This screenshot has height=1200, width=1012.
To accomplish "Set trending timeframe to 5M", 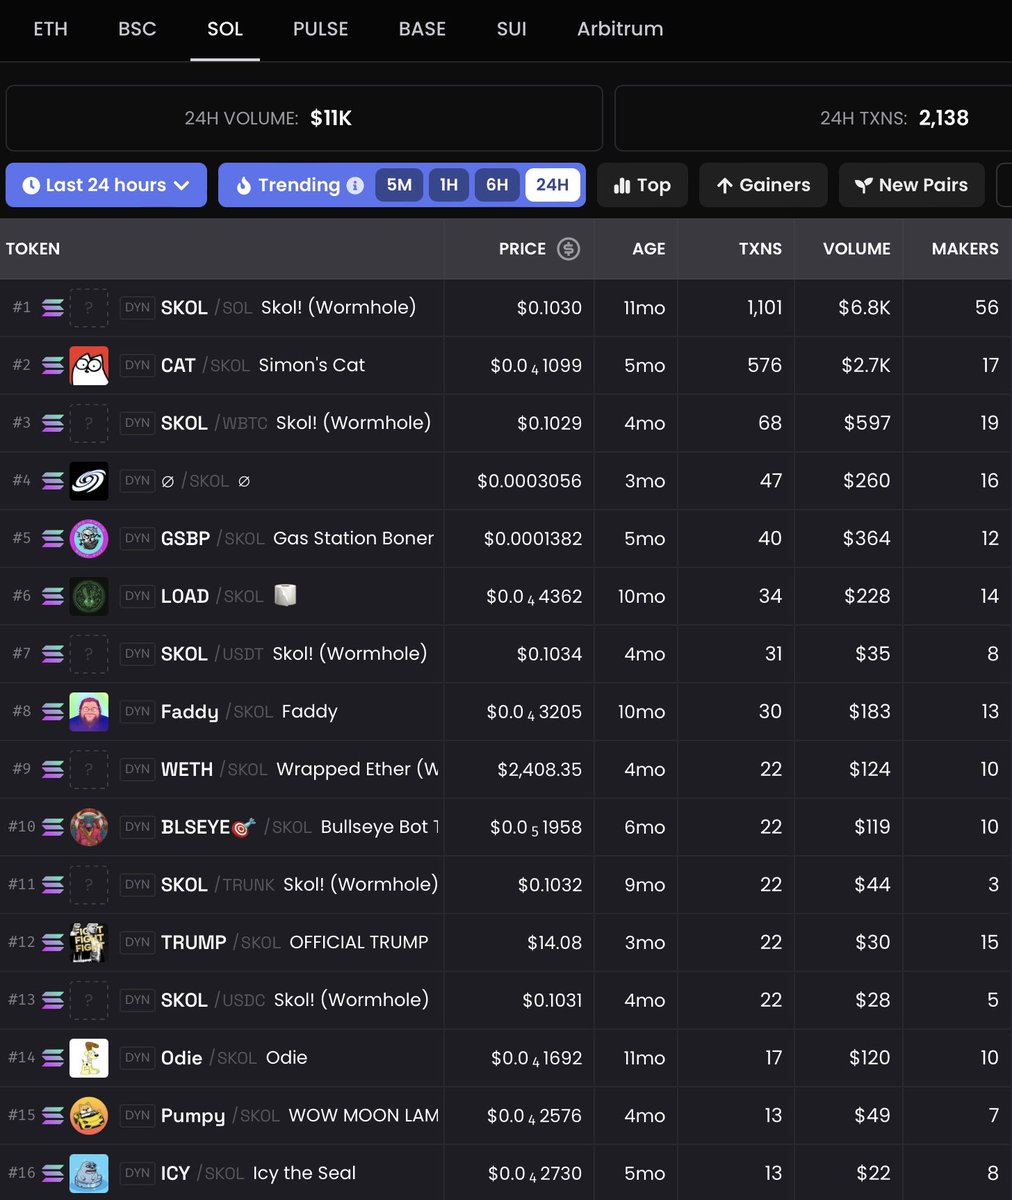I will (x=399, y=185).
